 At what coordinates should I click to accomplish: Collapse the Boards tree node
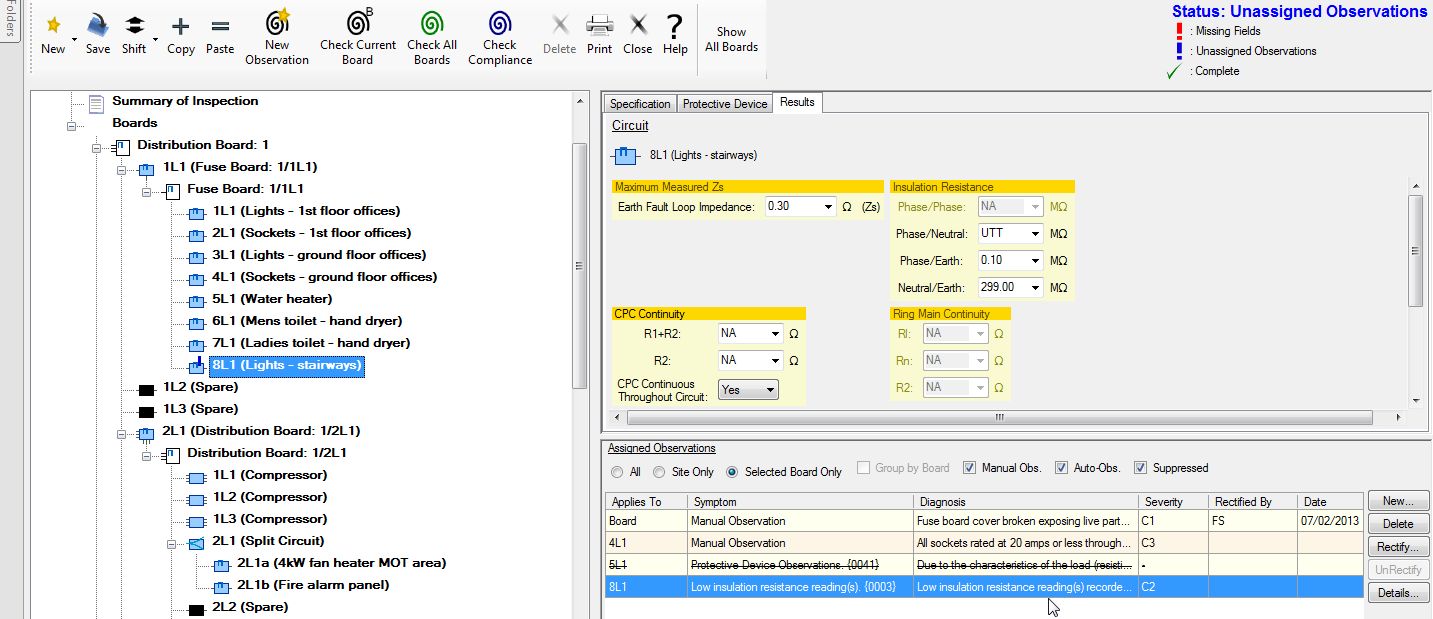click(x=72, y=126)
